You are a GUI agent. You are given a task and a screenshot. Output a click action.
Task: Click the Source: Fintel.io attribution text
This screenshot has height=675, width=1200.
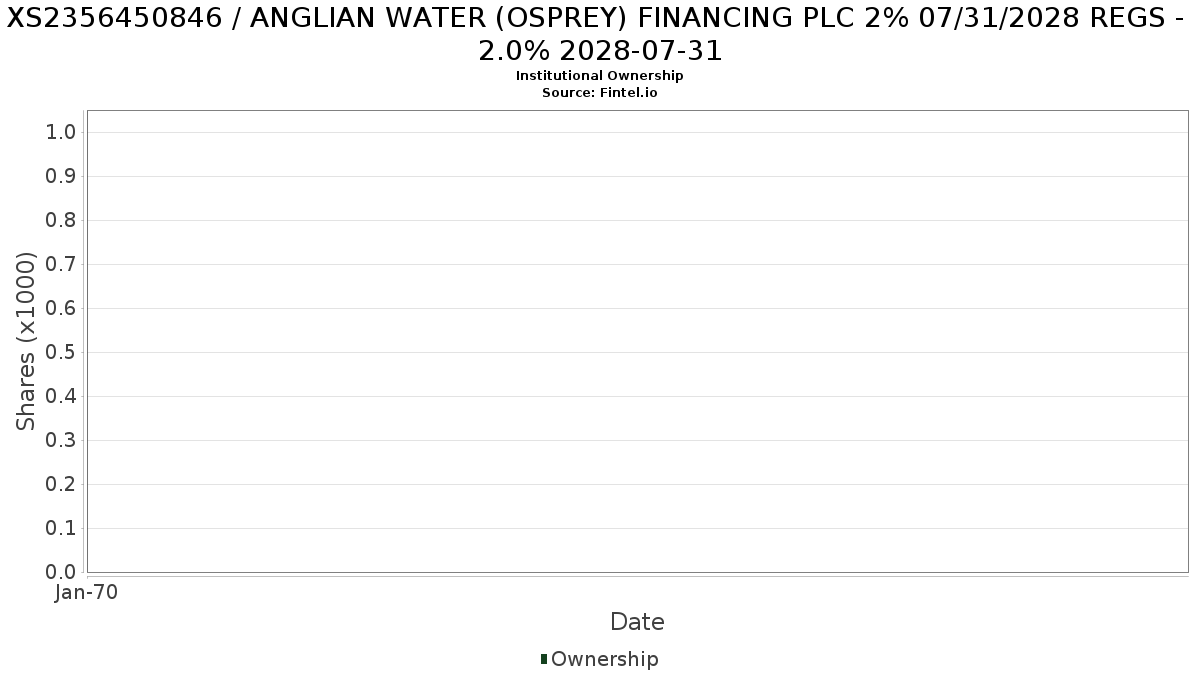click(600, 92)
